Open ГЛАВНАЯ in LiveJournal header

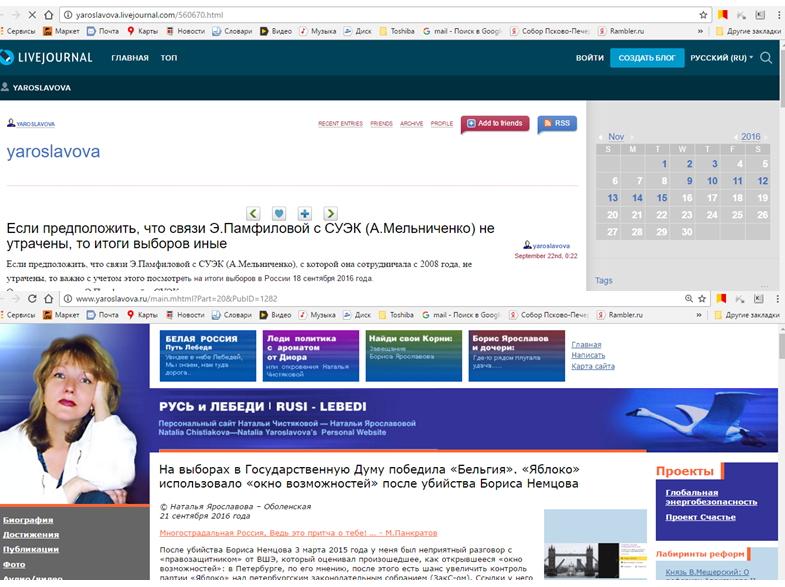(x=130, y=58)
